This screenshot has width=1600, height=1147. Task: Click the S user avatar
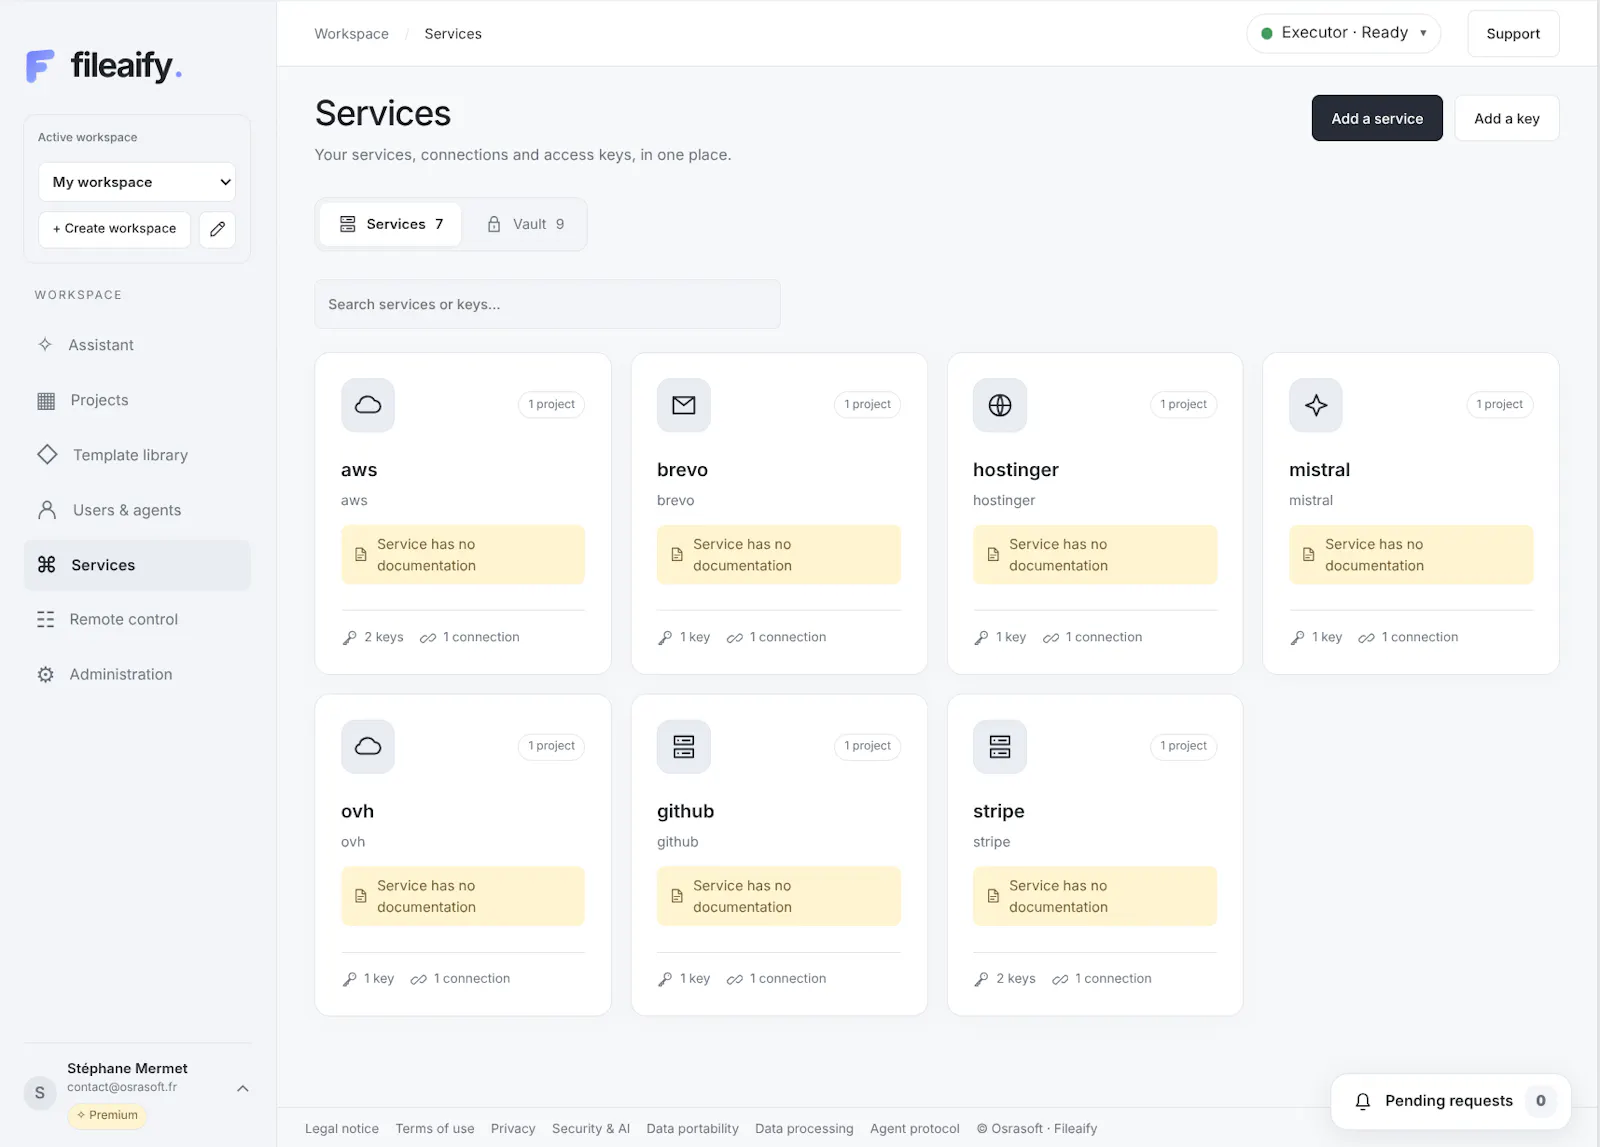click(x=40, y=1092)
